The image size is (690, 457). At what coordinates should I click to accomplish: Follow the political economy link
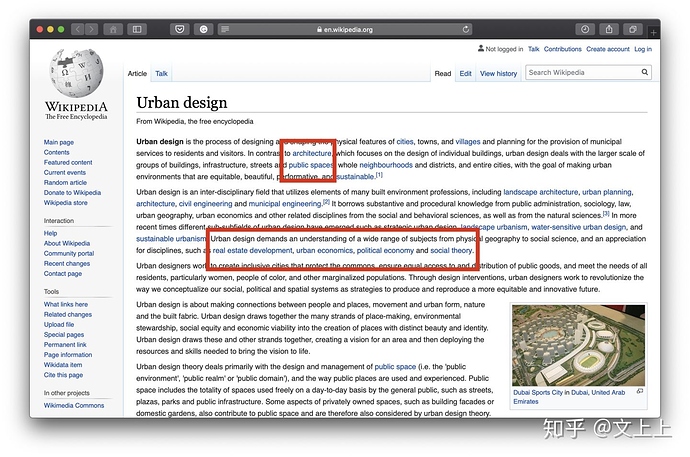(385, 250)
